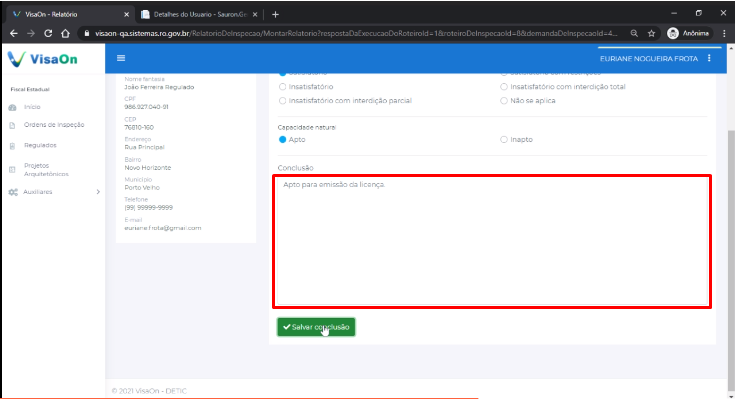Bookmark the page with star icon
Screen dimensions: 735x399
coord(652,33)
